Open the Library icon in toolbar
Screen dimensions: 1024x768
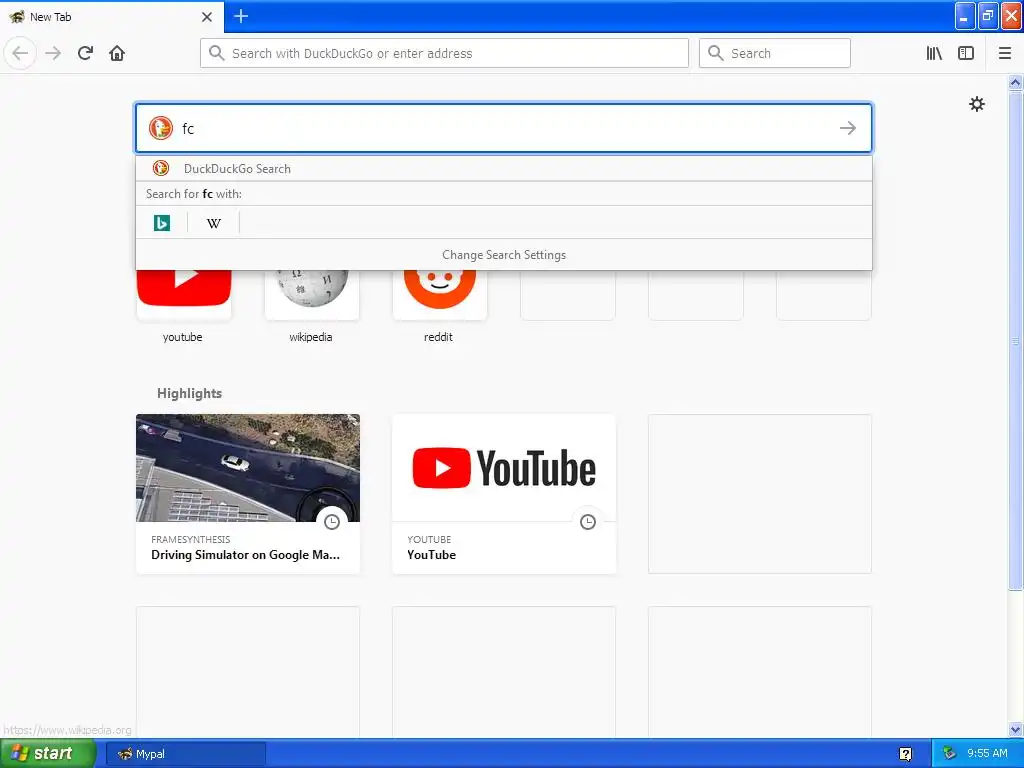pos(934,54)
